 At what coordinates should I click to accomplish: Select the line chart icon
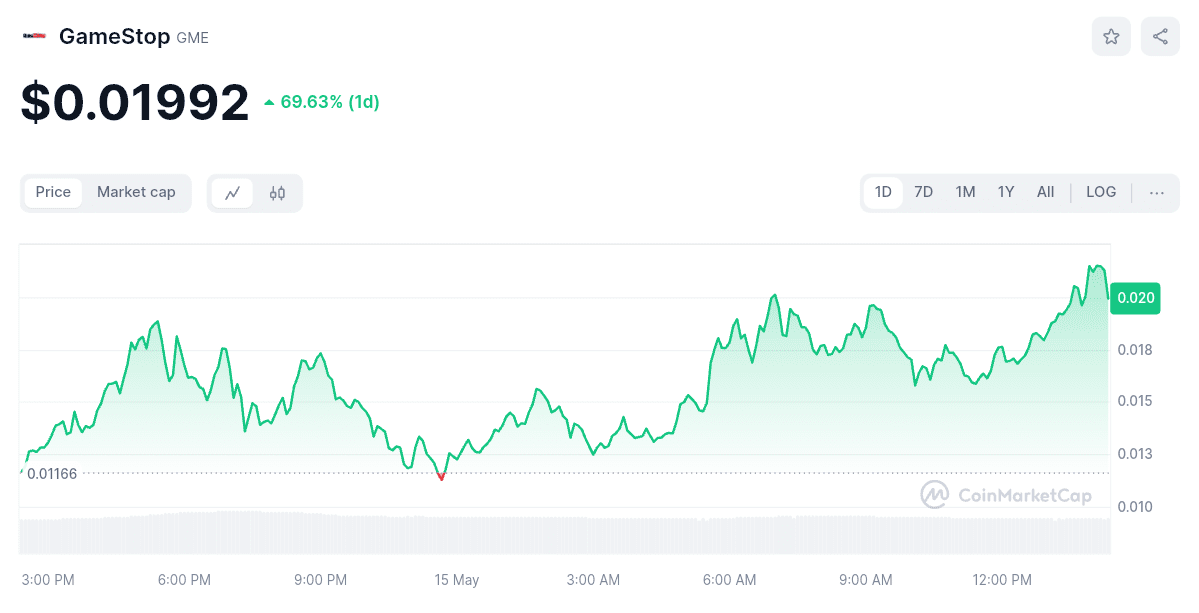233,192
